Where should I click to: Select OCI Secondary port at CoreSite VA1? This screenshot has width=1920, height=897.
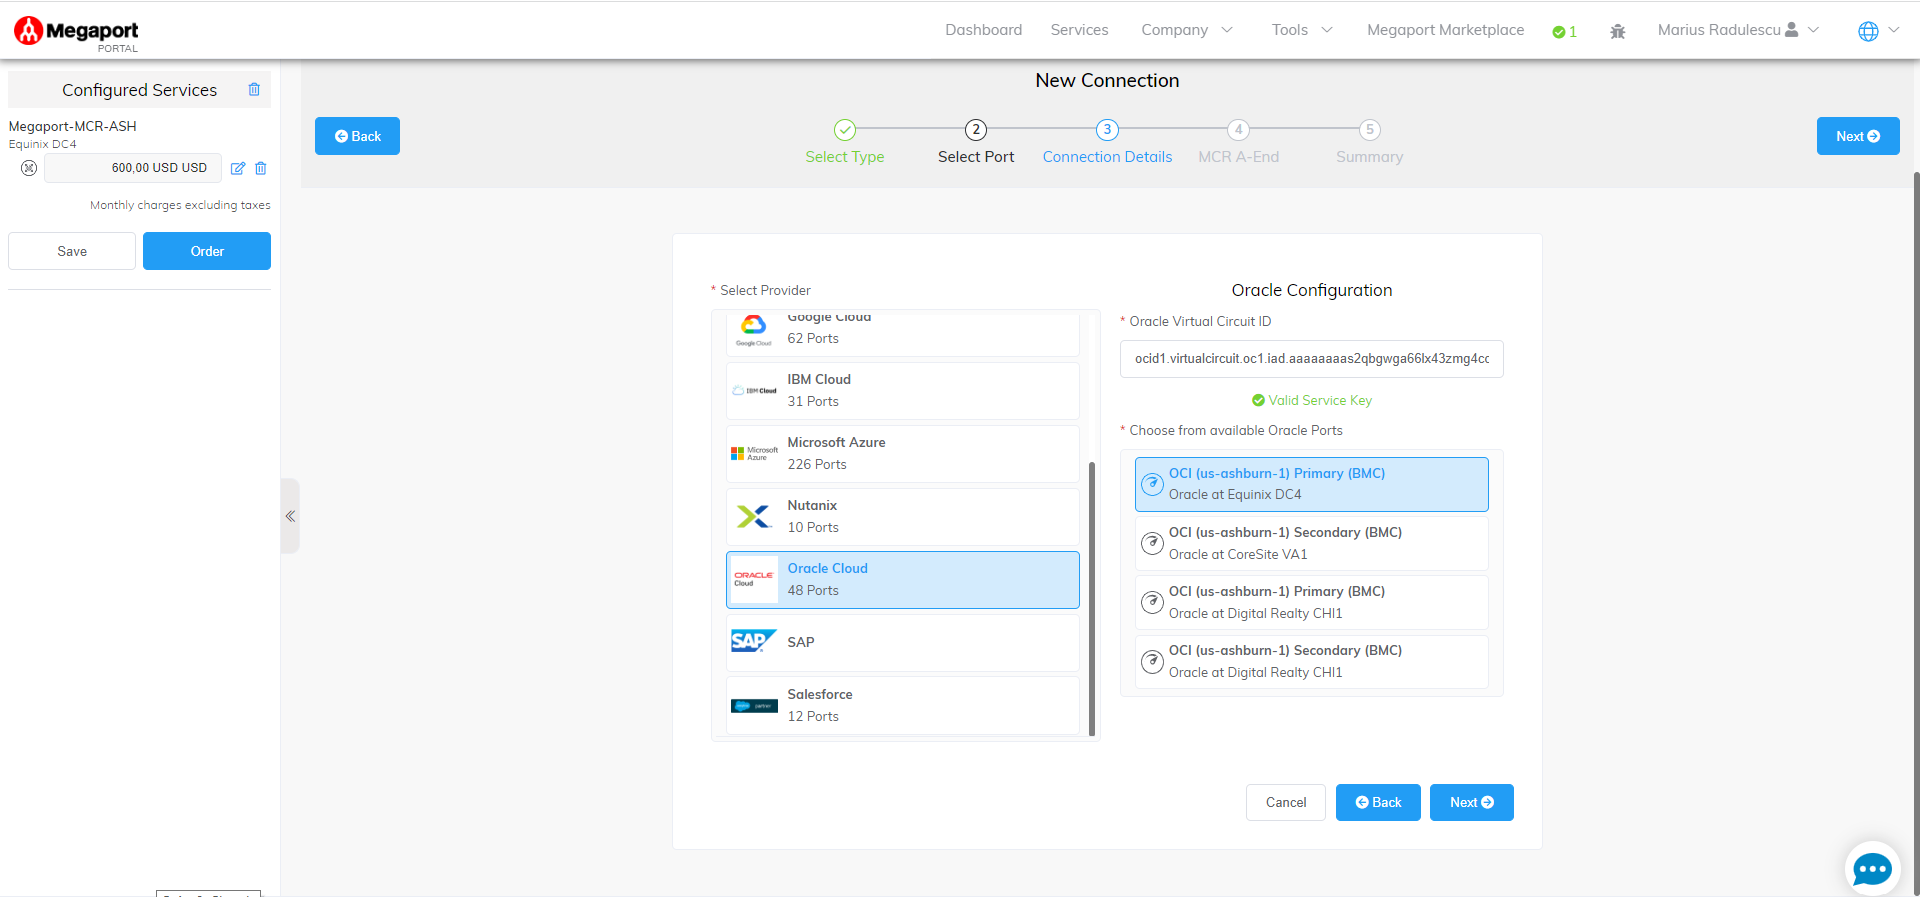coord(1311,543)
